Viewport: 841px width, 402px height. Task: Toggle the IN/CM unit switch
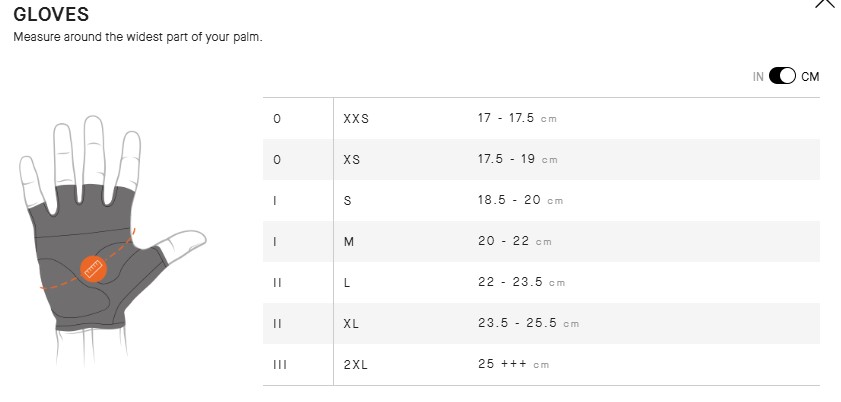click(x=782, y=77)
